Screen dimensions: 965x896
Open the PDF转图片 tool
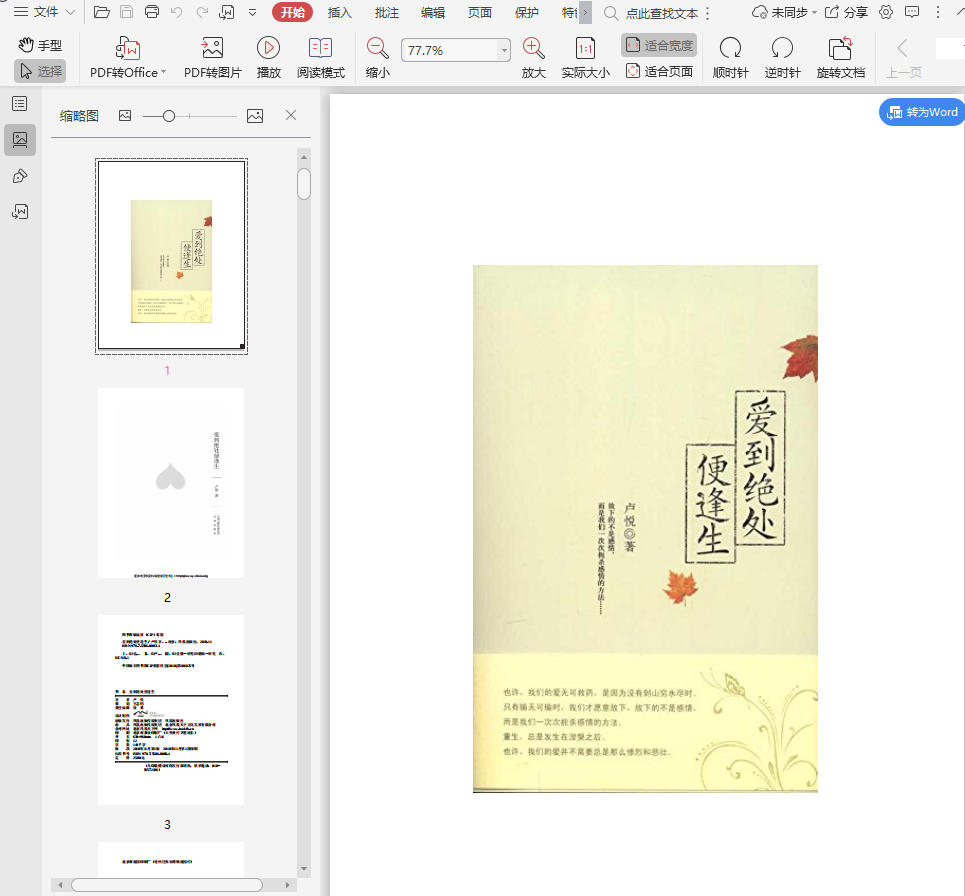(212, 48)
